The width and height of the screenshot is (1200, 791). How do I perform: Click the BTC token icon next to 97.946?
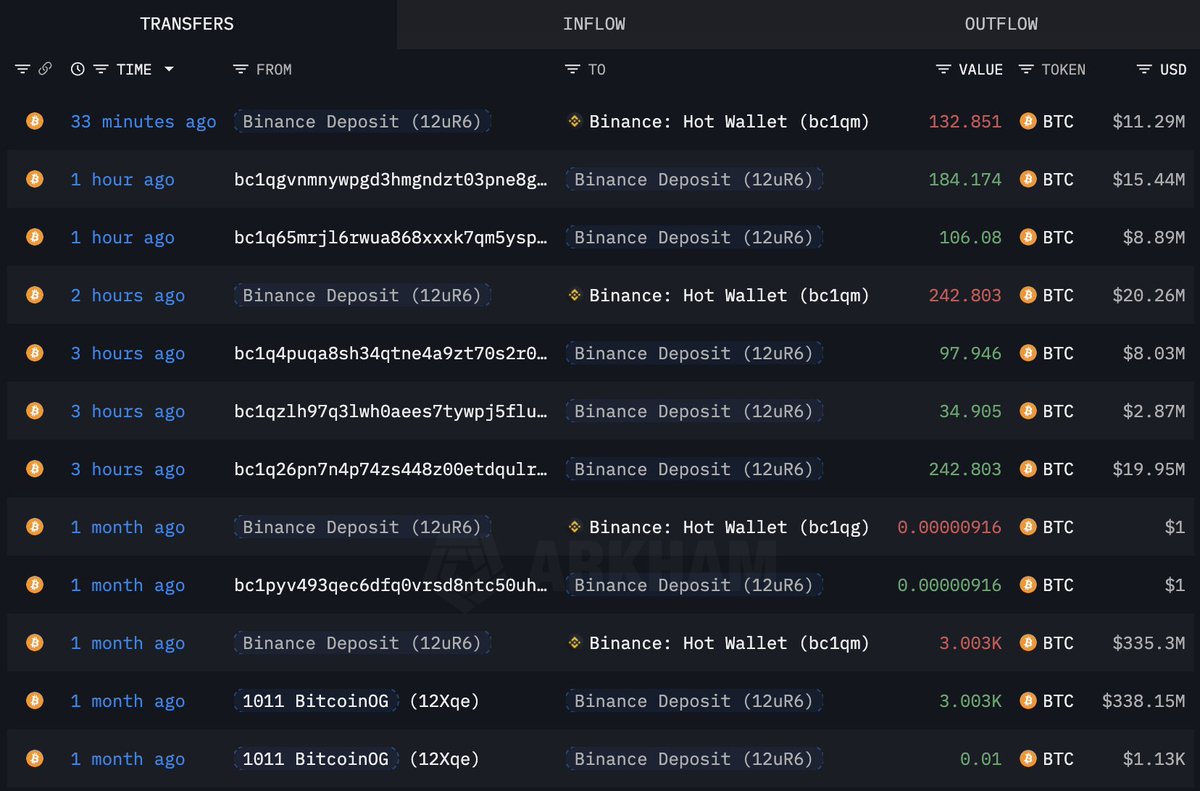pos(1027,353)
